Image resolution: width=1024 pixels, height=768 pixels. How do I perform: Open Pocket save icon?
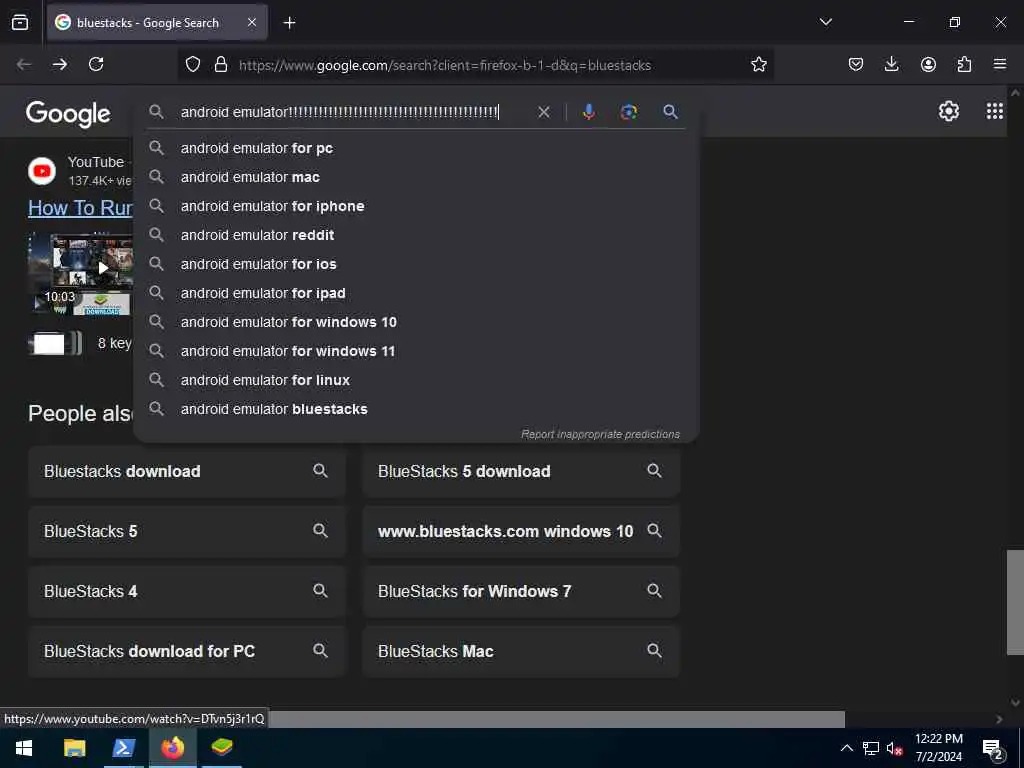(x=856, y=65)
